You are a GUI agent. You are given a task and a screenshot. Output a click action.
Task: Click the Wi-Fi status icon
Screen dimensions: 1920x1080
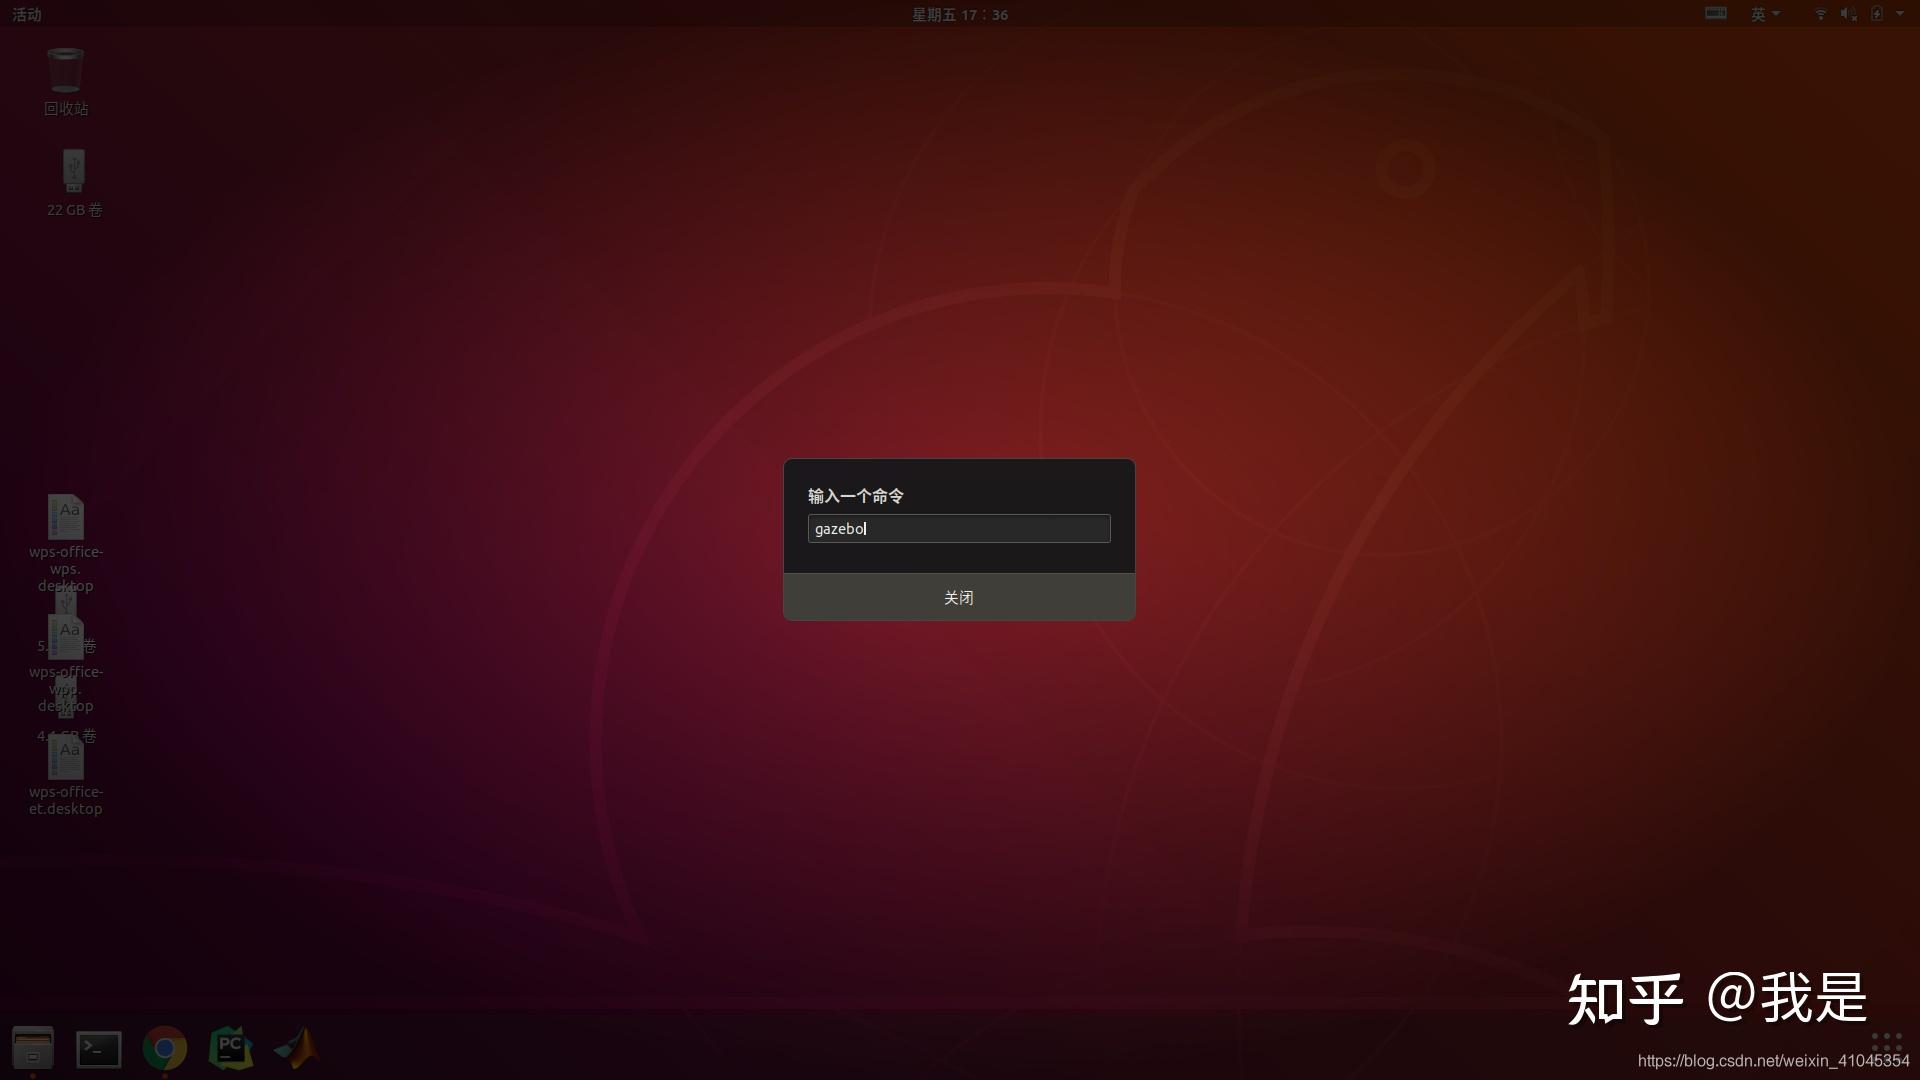[1820, 14]
